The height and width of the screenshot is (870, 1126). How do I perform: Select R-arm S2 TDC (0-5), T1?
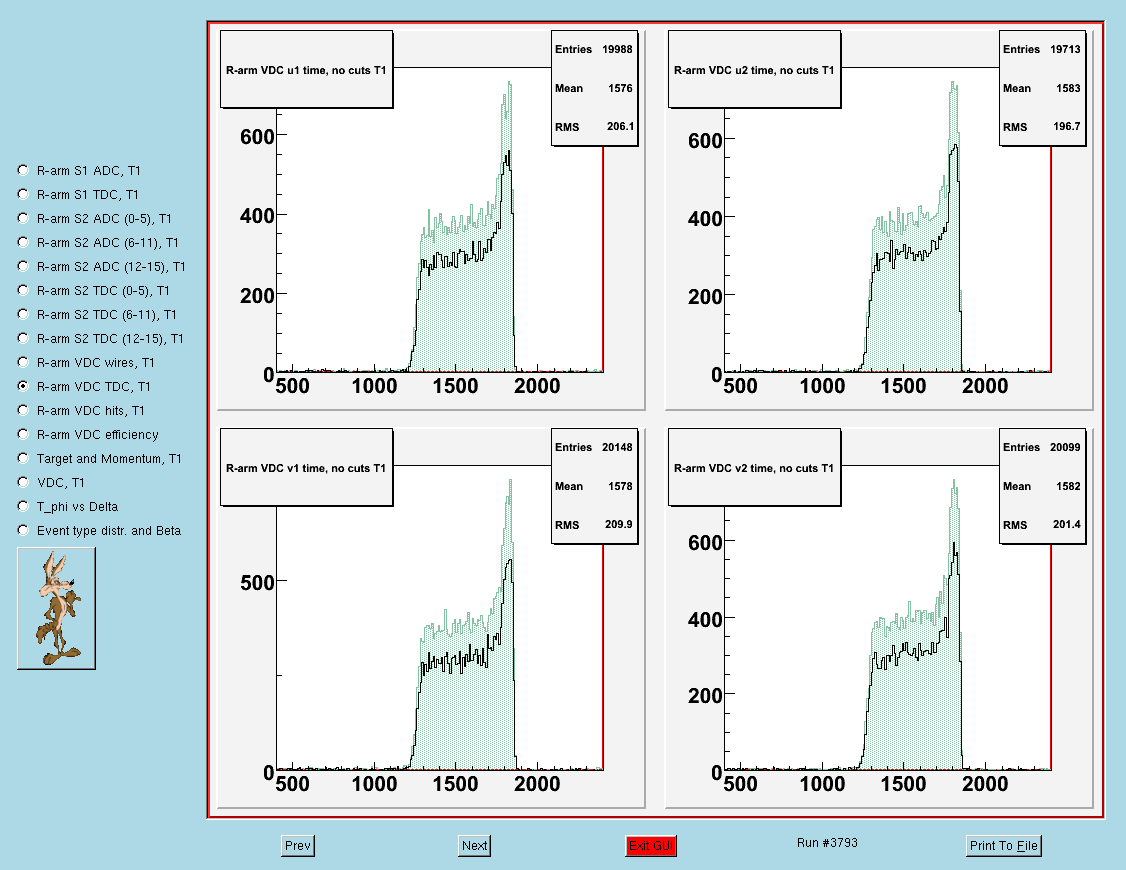[23, 291]
